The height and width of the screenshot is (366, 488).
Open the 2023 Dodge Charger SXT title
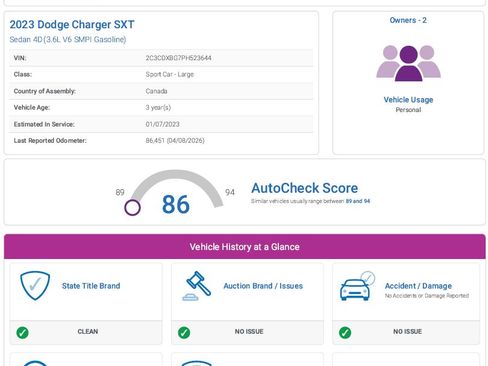coord(72,24)
